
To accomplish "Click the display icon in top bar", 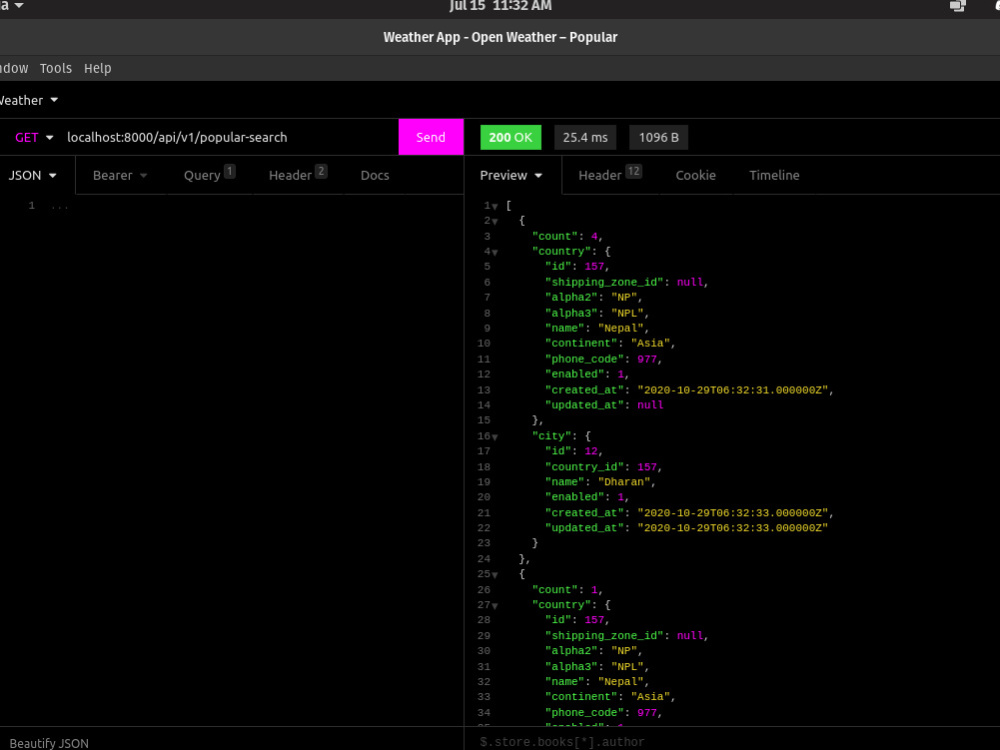I will [957, 6].
